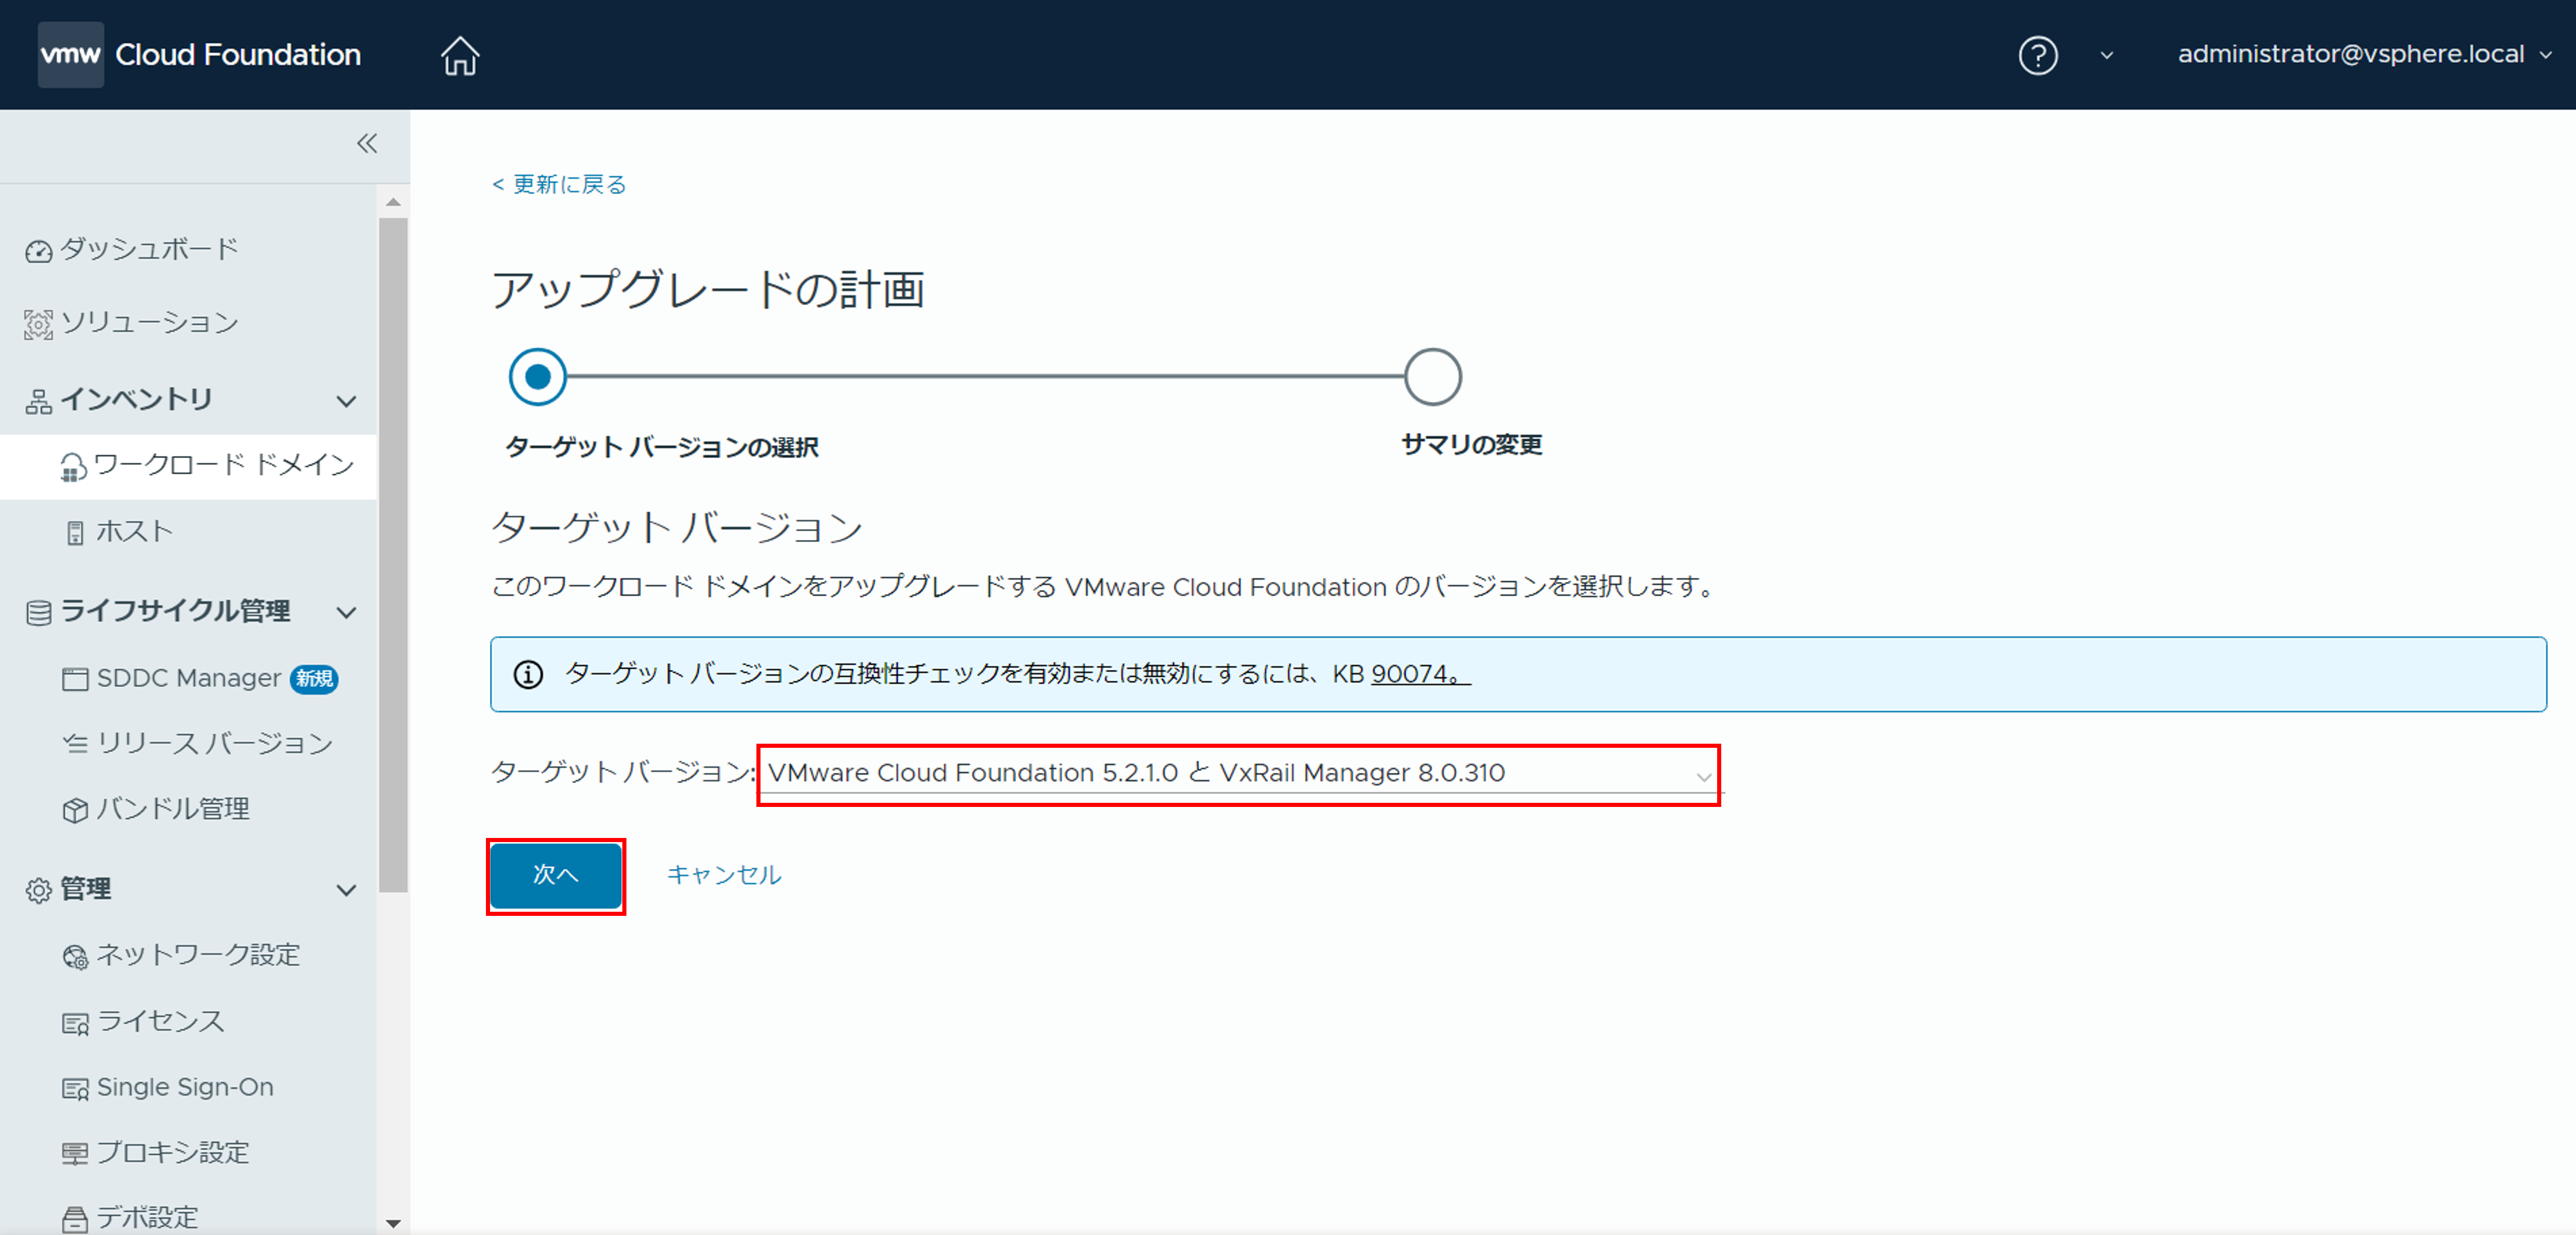This screenshot has height=1235, width=2576.
Task: Click サマリの変更 step label
Action: tap(1471, 445)
